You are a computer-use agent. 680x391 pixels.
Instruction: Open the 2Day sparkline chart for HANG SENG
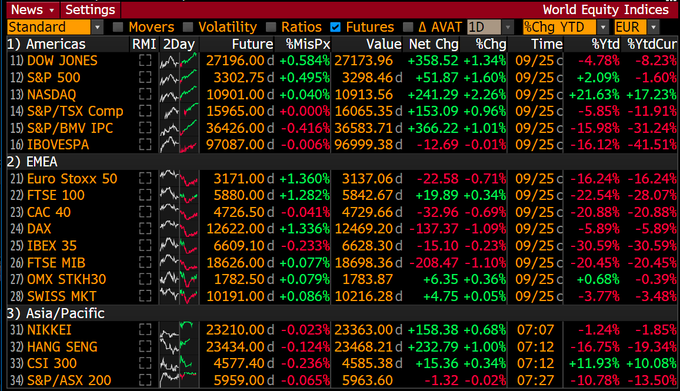pyautogui.click(x=179, y=347)
